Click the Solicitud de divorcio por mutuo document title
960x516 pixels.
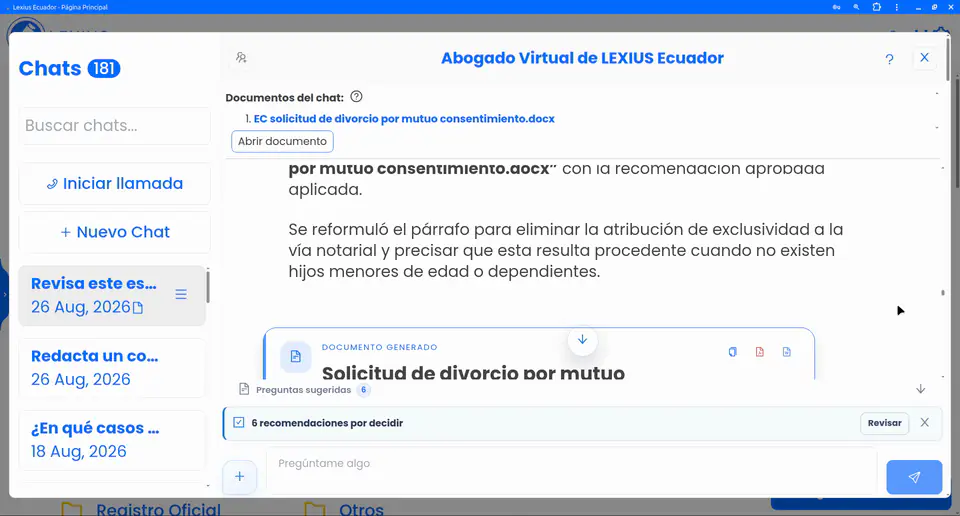pos(473,372)
